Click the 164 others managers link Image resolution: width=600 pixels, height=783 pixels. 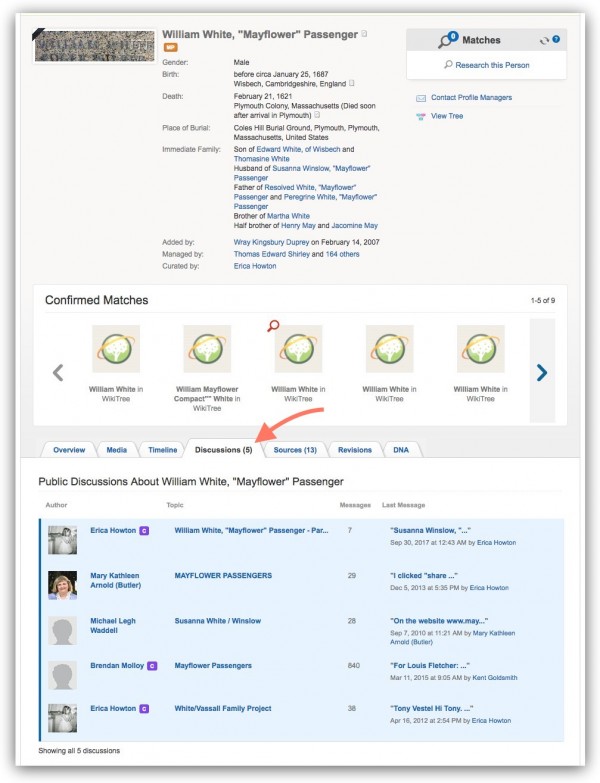[x=342, y=254]
